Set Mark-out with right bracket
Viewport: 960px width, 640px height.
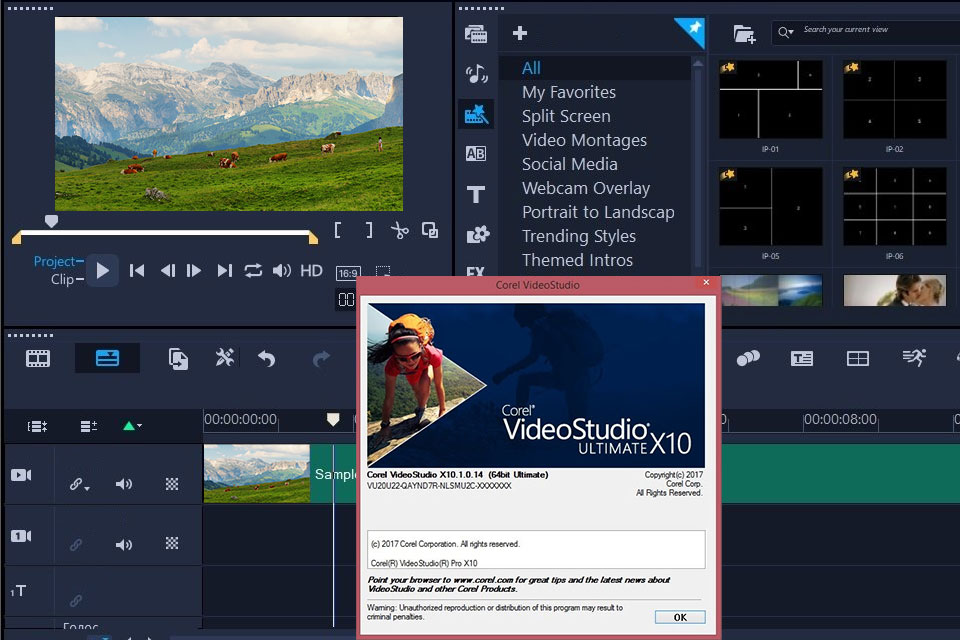coord(369,230)
